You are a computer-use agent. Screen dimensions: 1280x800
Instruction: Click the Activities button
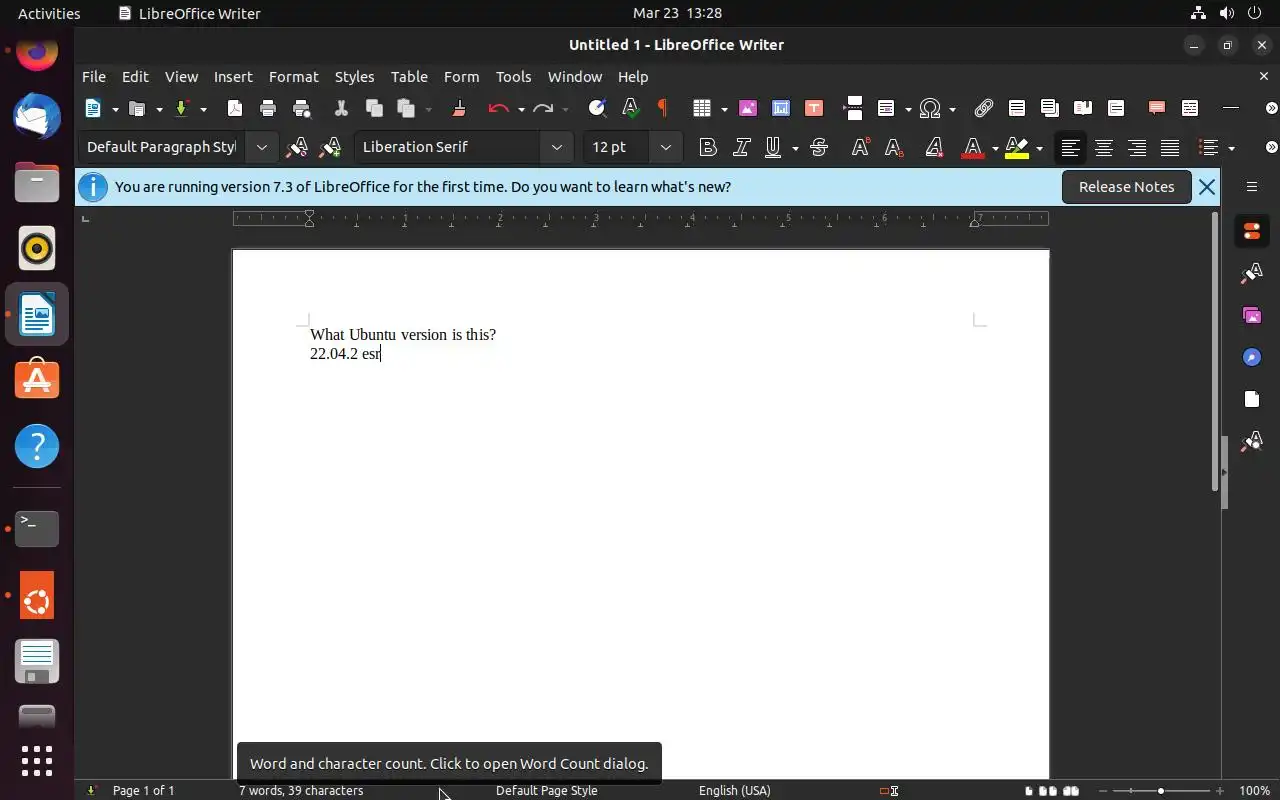(49, 13)
